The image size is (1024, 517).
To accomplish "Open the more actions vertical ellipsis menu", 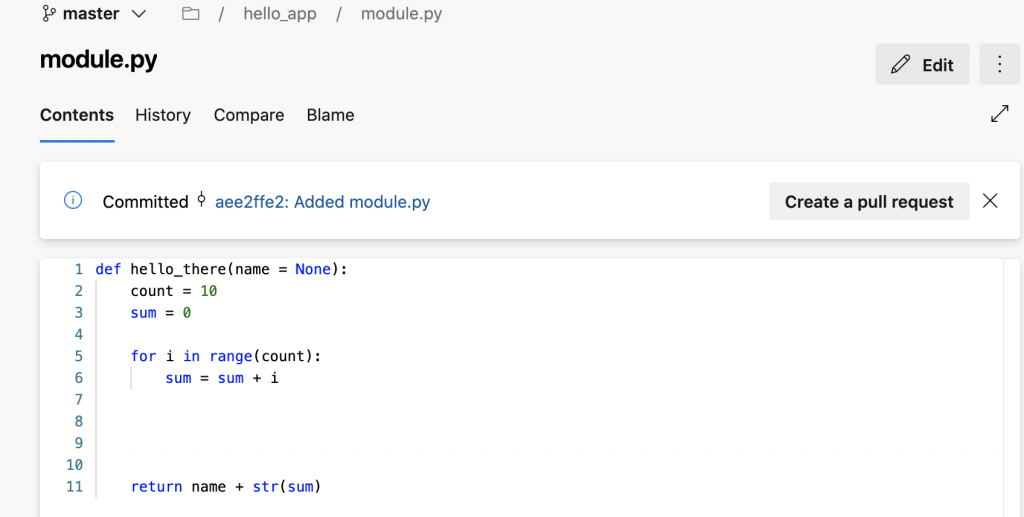I will pyautogui.click(x=999, y=65).
